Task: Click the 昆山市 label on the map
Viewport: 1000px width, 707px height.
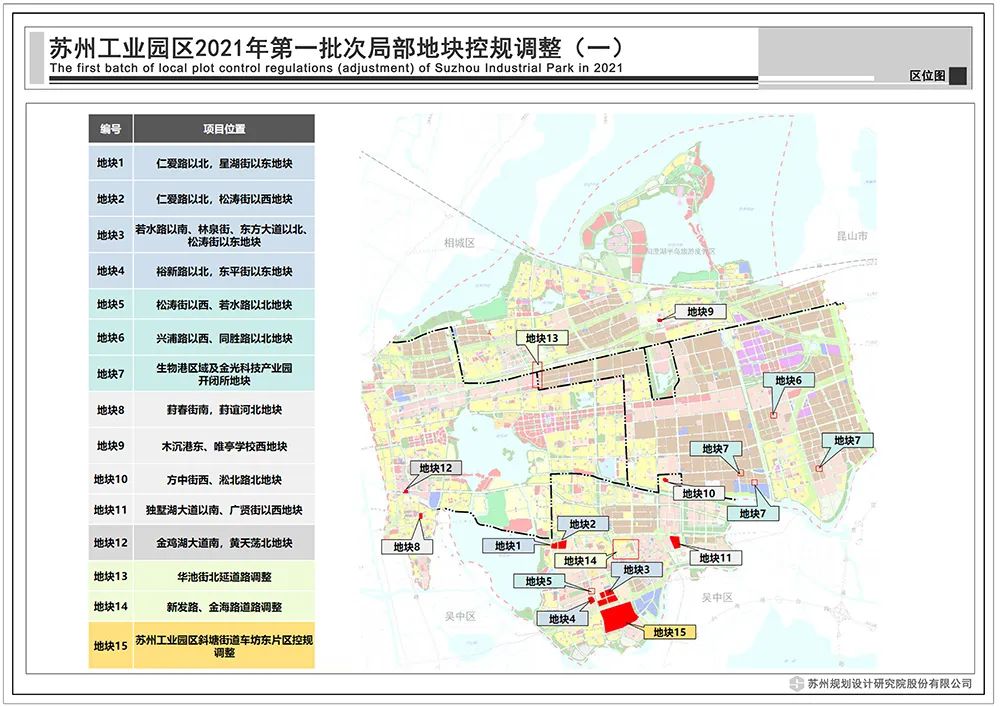Action: (852, 236)
